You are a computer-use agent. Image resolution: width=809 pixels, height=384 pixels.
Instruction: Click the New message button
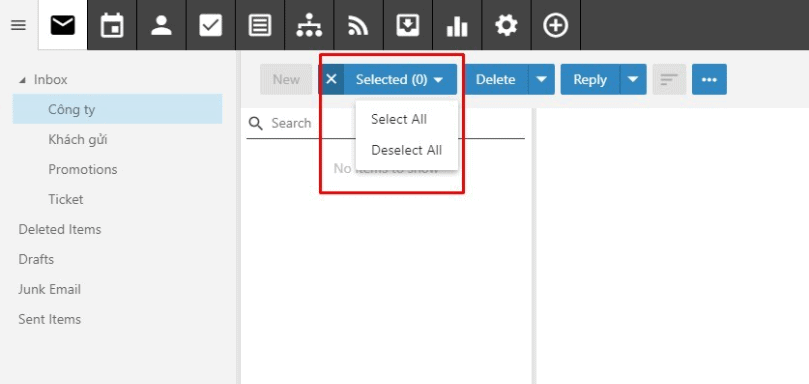coord(286,79)
